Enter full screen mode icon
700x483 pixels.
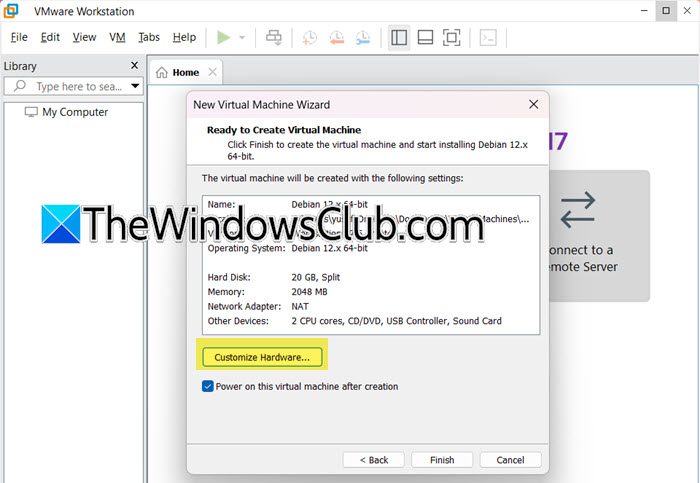point(451,37)
